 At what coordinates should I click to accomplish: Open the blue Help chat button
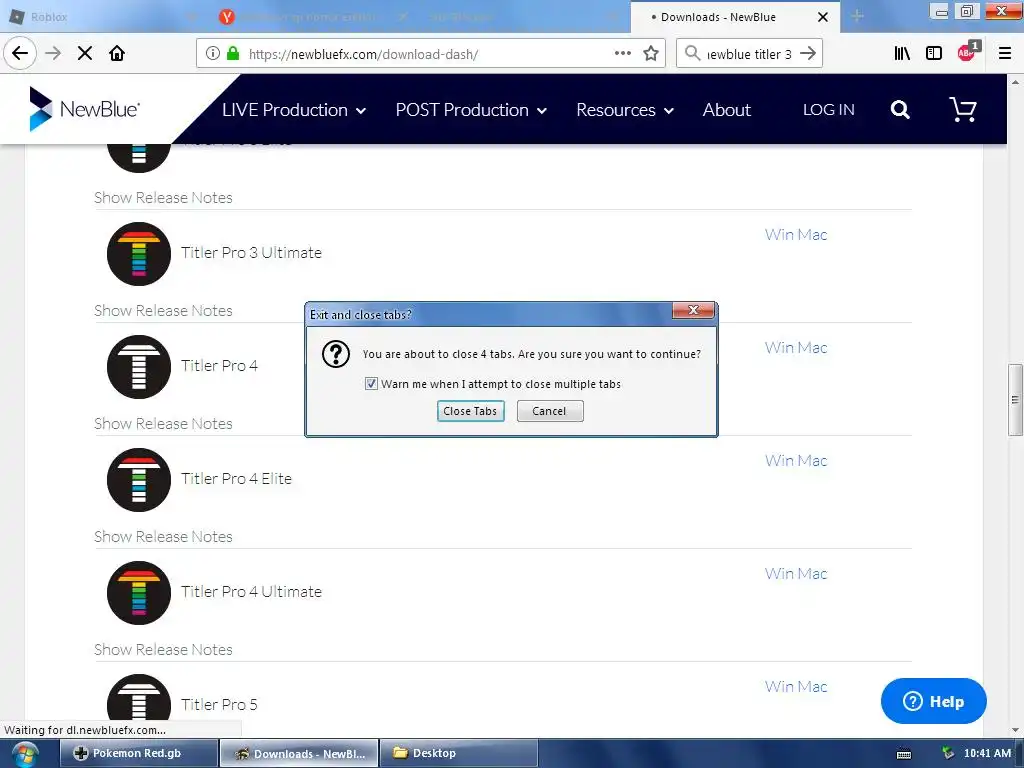(933, 701)
